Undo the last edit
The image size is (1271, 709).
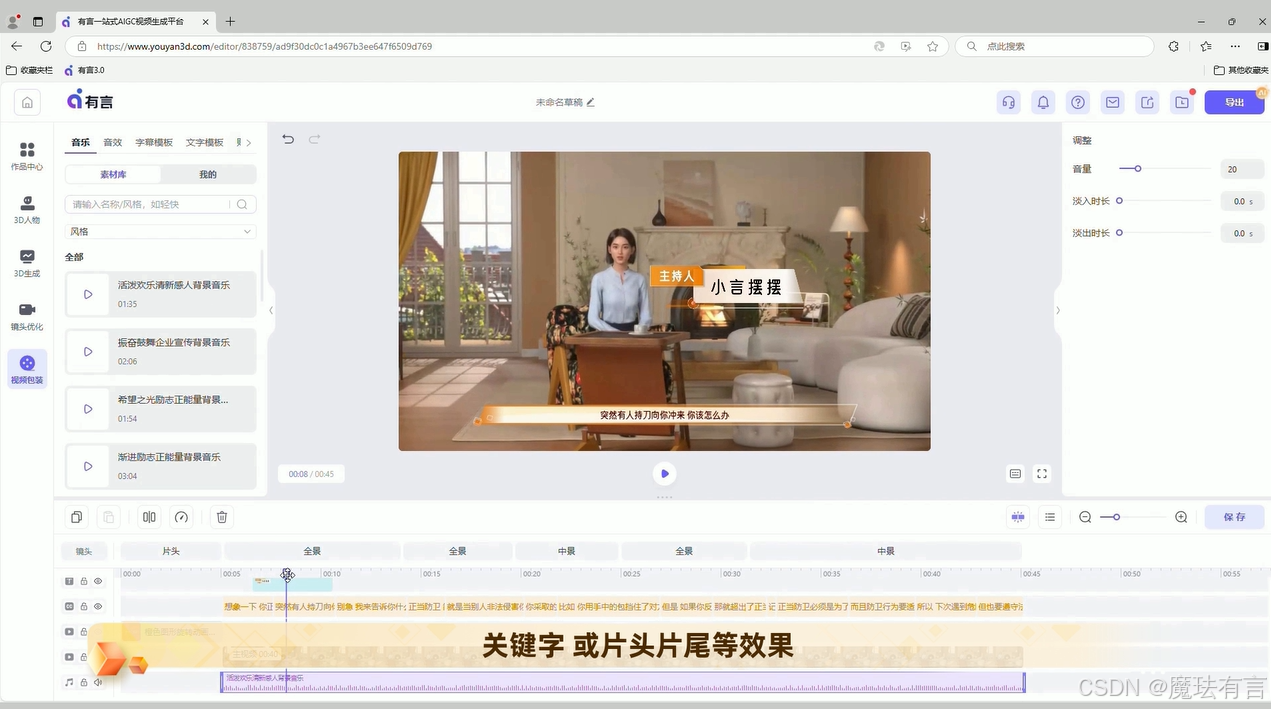[288, 139]
